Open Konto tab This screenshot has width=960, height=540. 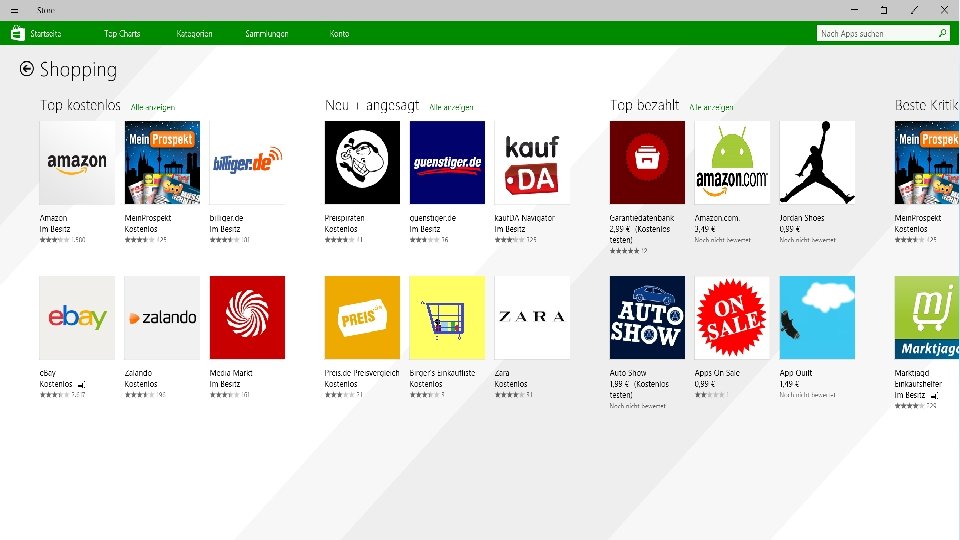click(x=339, y=34)
